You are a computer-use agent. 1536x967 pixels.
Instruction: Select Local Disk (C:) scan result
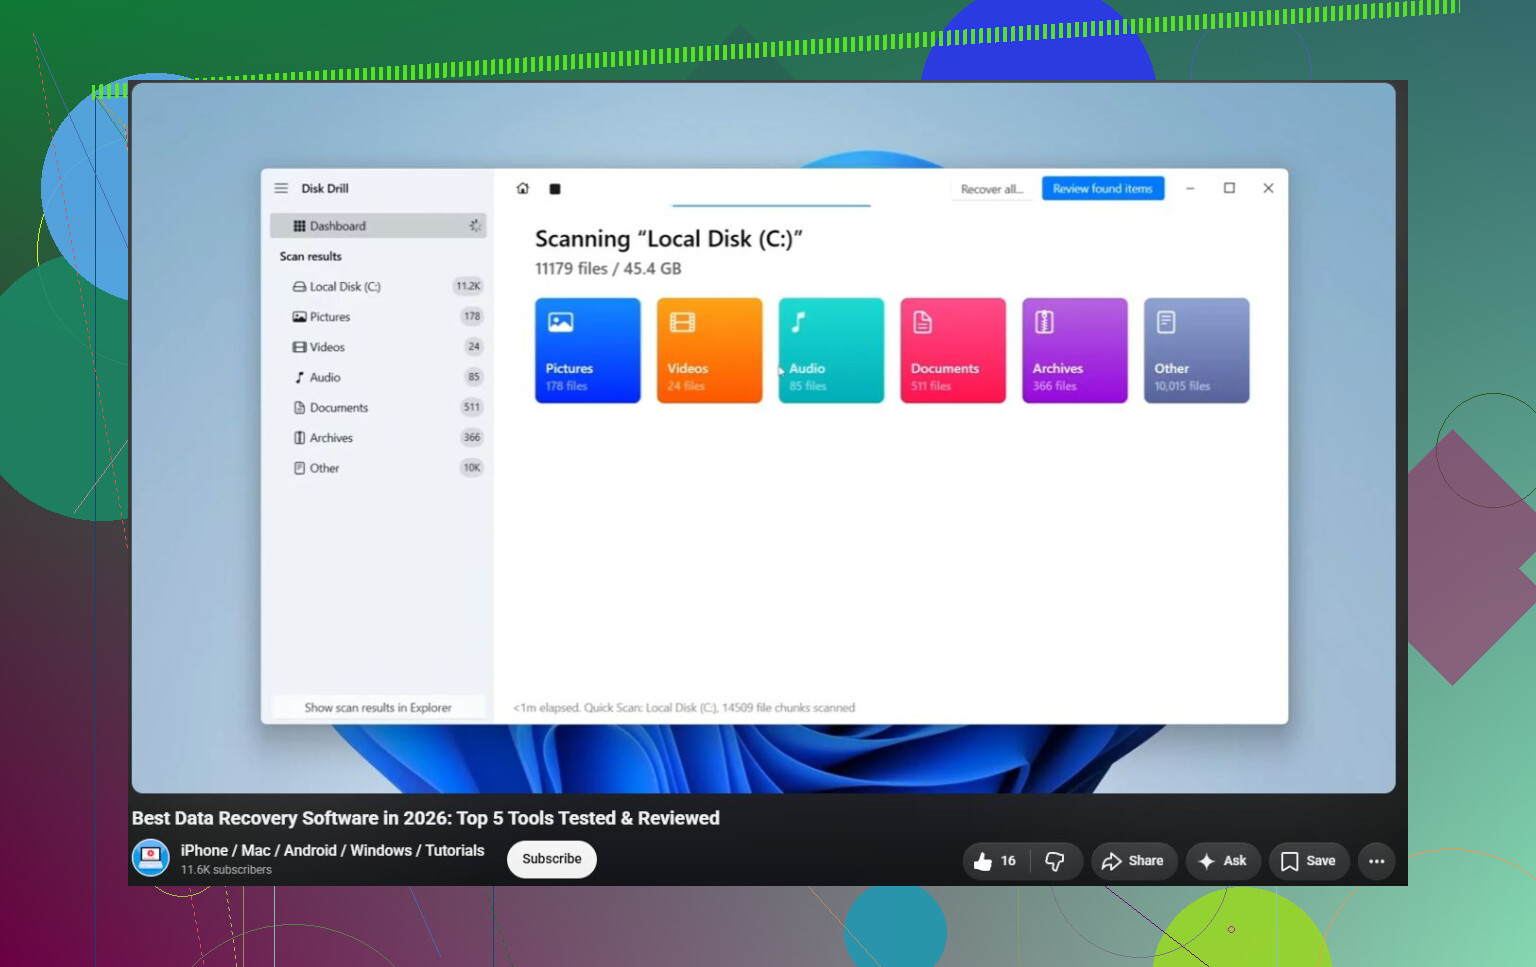(x=378, y=286)
